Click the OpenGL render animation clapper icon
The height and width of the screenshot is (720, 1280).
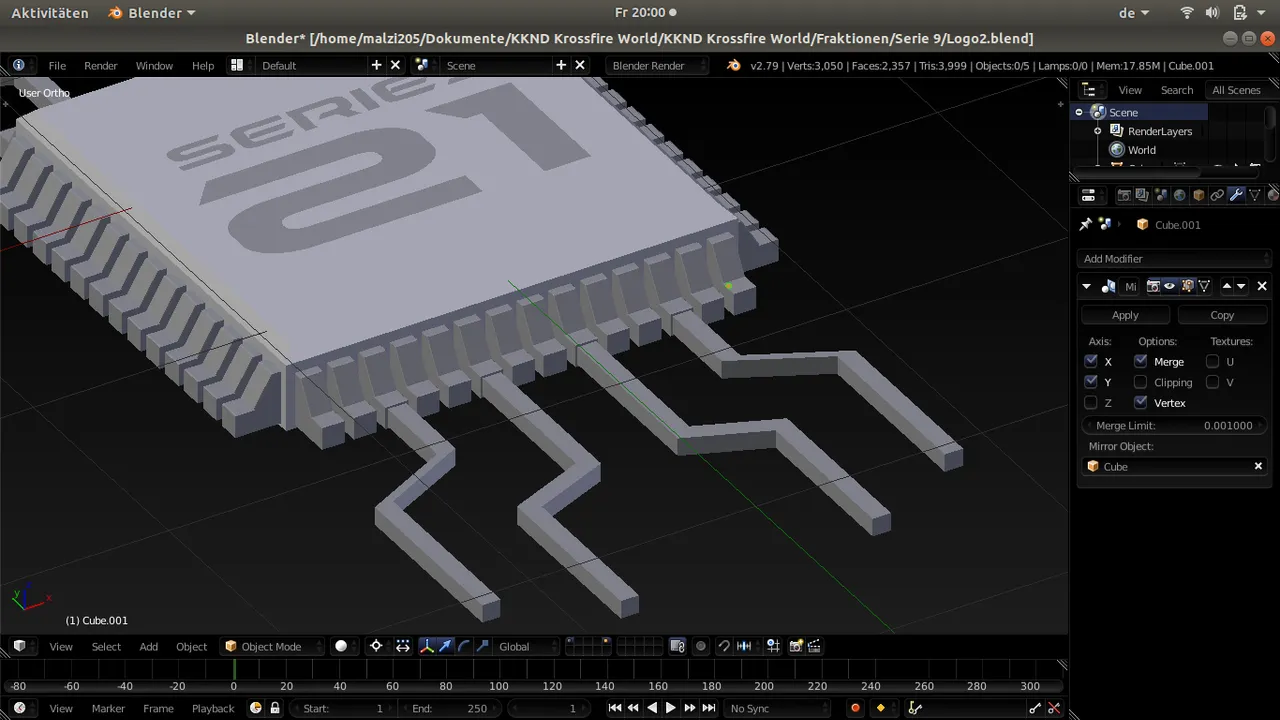814,646
